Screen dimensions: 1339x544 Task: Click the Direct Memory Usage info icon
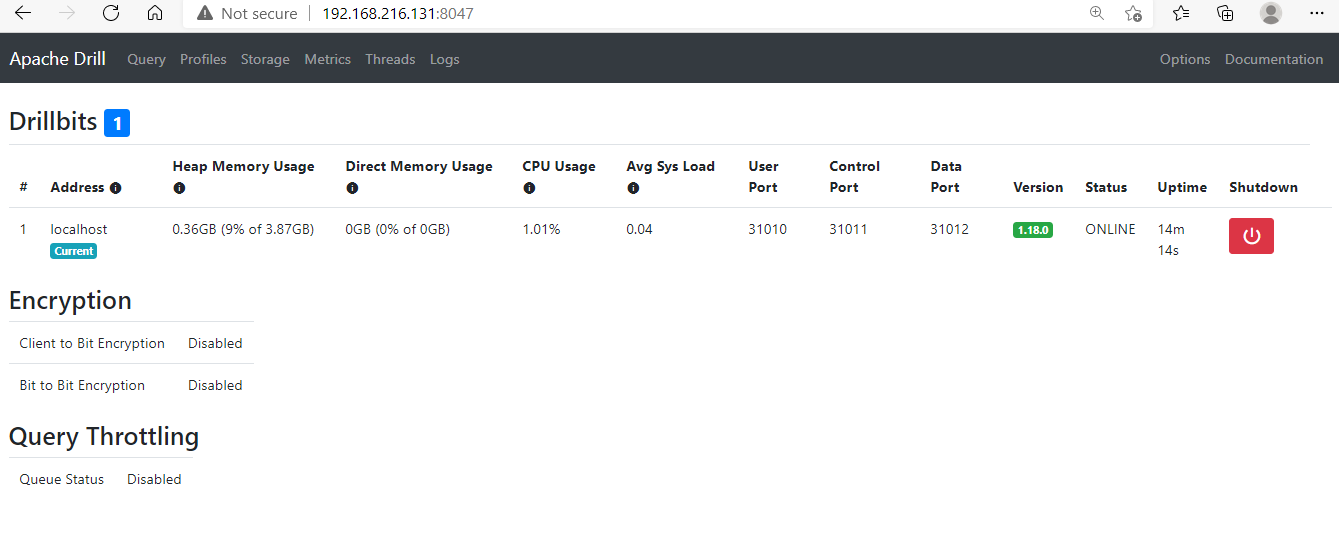(352, 188)
